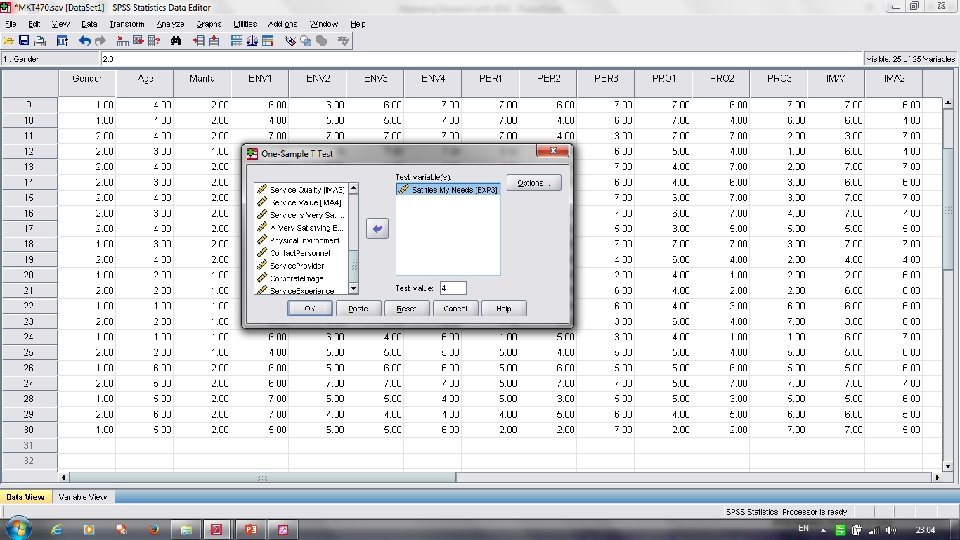The image size is (960, 540).
Task: Click the Insert Variable toolbar icon
Action: click(x=214, y=41)
